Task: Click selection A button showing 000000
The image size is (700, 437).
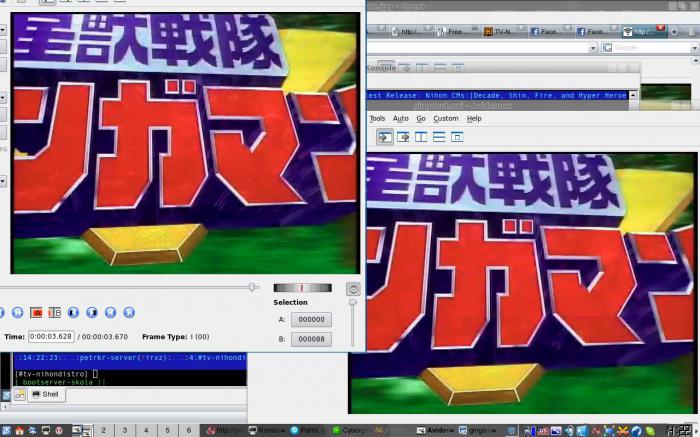Action: point(311,320)
